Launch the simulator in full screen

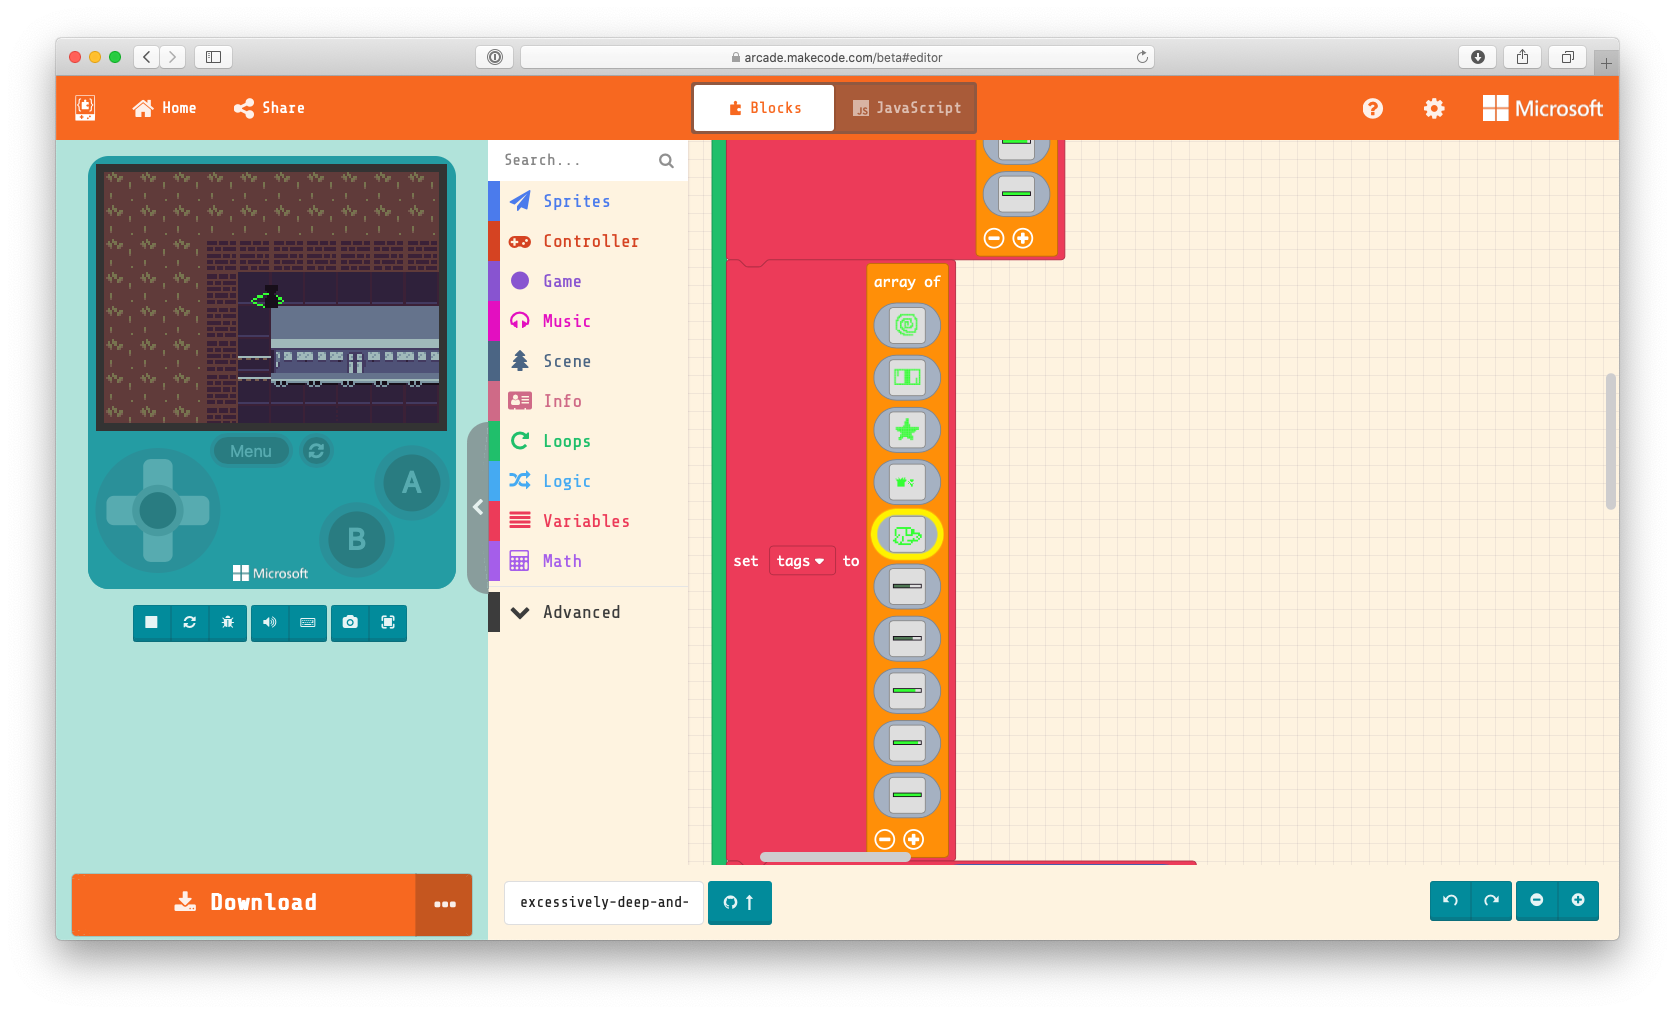(388, 622)
